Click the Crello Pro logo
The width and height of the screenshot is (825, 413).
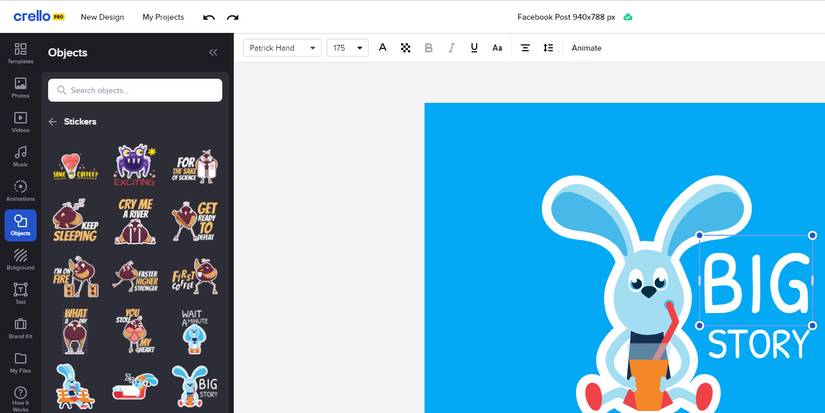pyautogui.click(x=39, y=16)
